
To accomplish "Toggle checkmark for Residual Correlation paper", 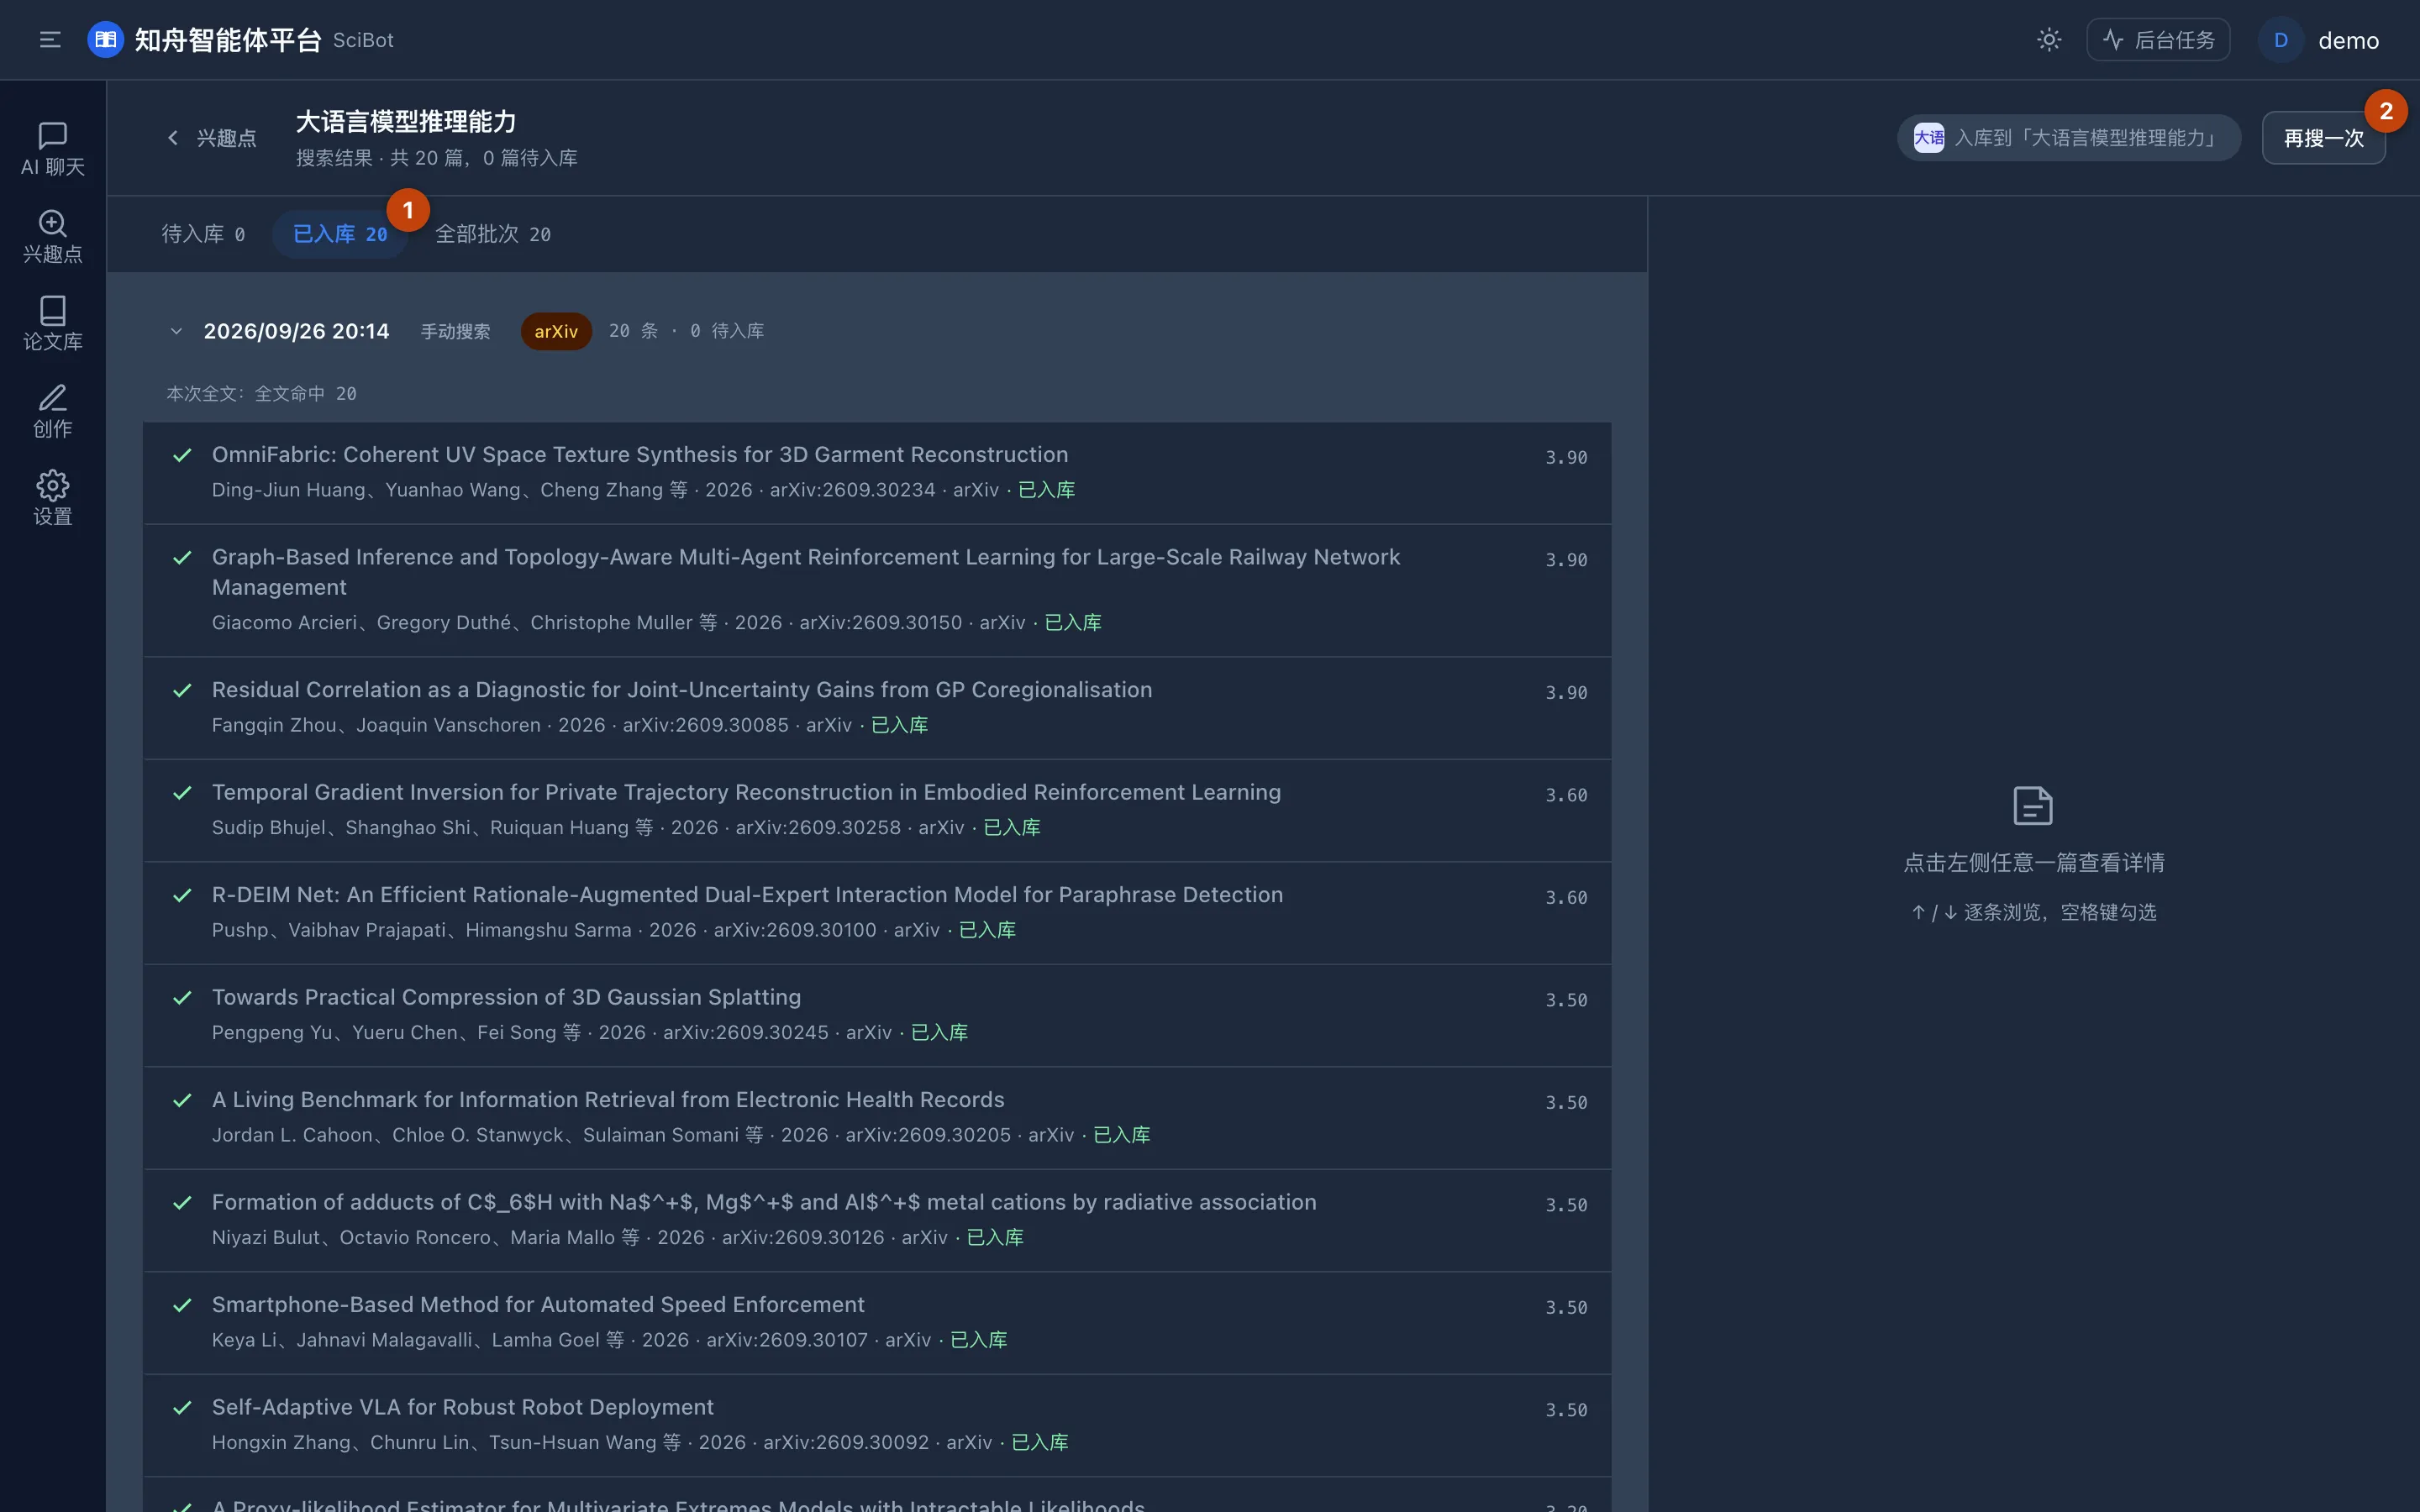I will click(182, 690).
